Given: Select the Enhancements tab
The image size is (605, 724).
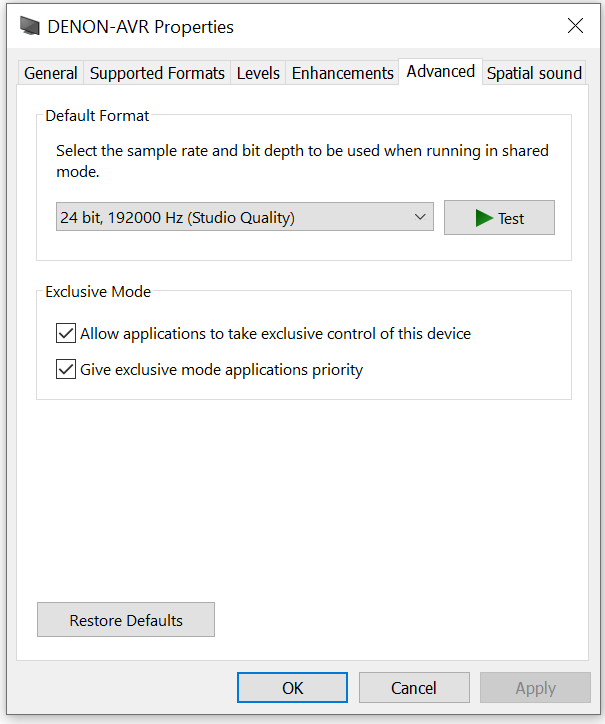Looking at the screenshot, I should tap(342, 73).
